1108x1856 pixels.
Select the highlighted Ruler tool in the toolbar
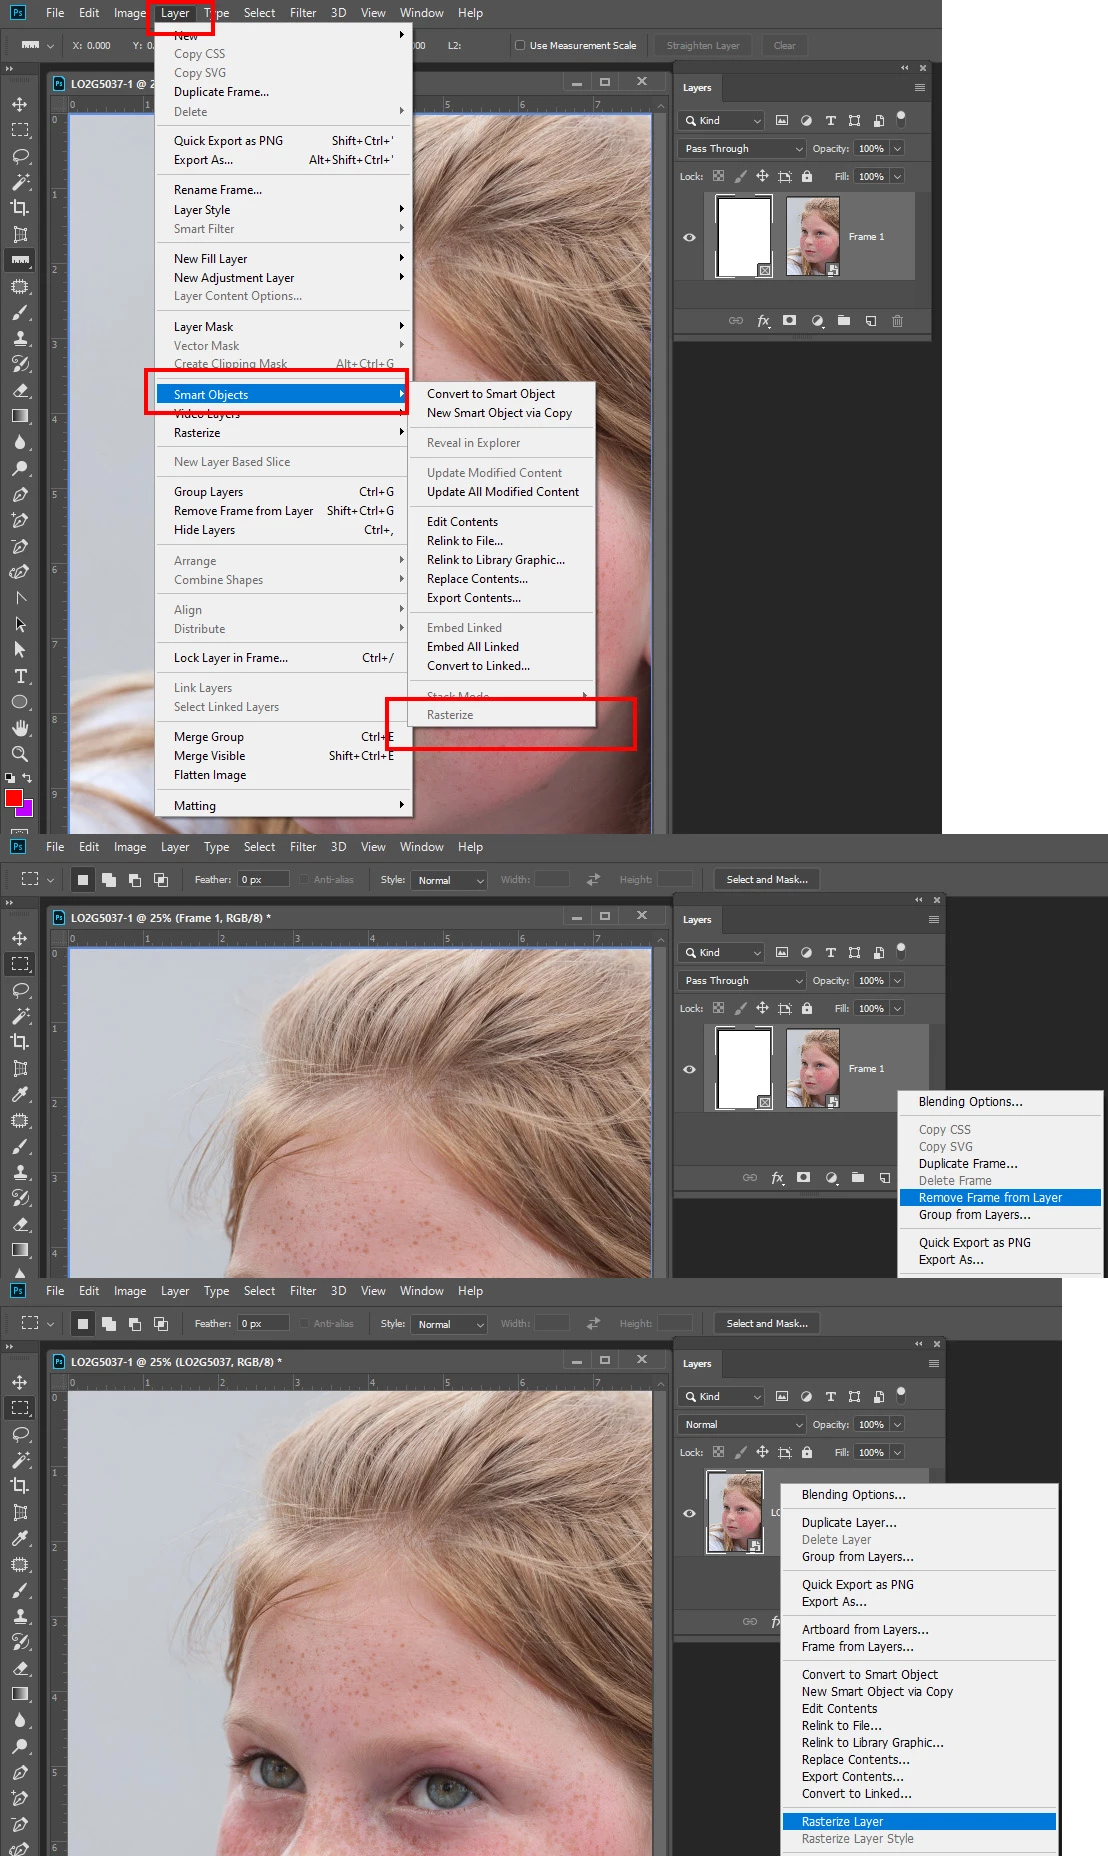[20, 260]
